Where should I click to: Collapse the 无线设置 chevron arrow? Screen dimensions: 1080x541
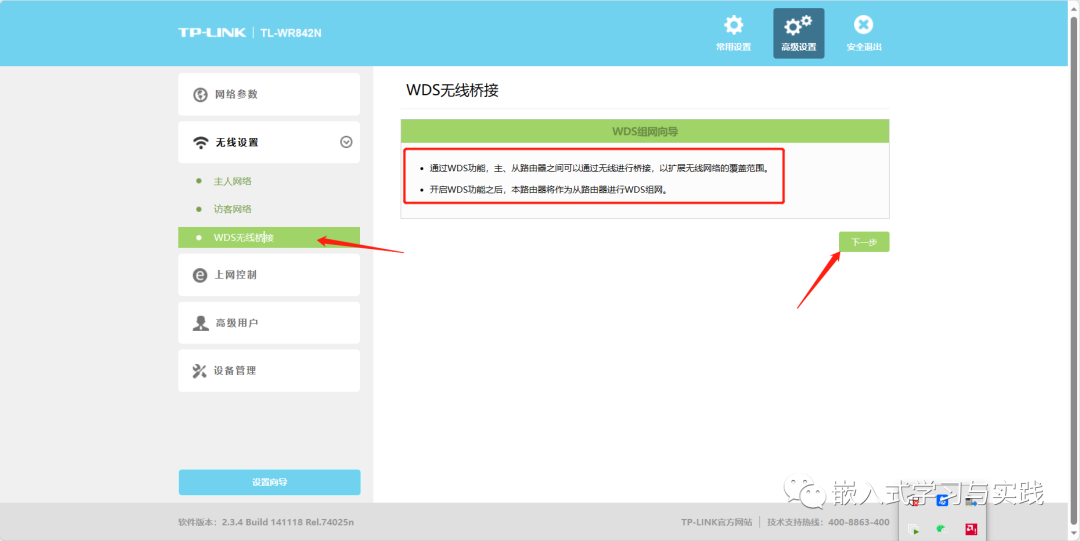[x=346, y=142]
